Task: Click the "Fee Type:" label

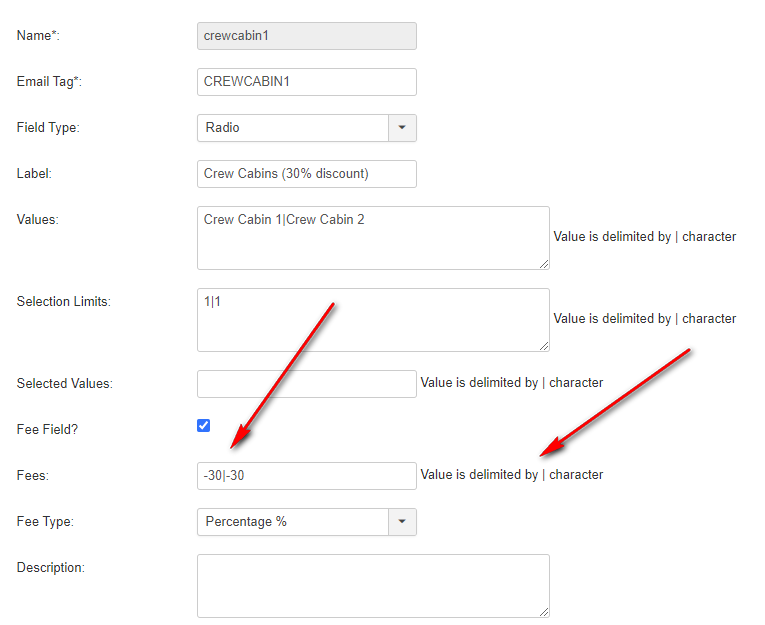Action: pyautogui.click(x=45, y=522)
